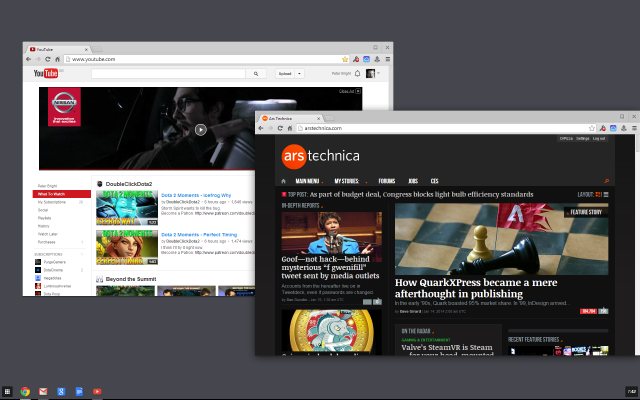Open the DoubleClickDota2 channel heading

(x=129, y=184)
